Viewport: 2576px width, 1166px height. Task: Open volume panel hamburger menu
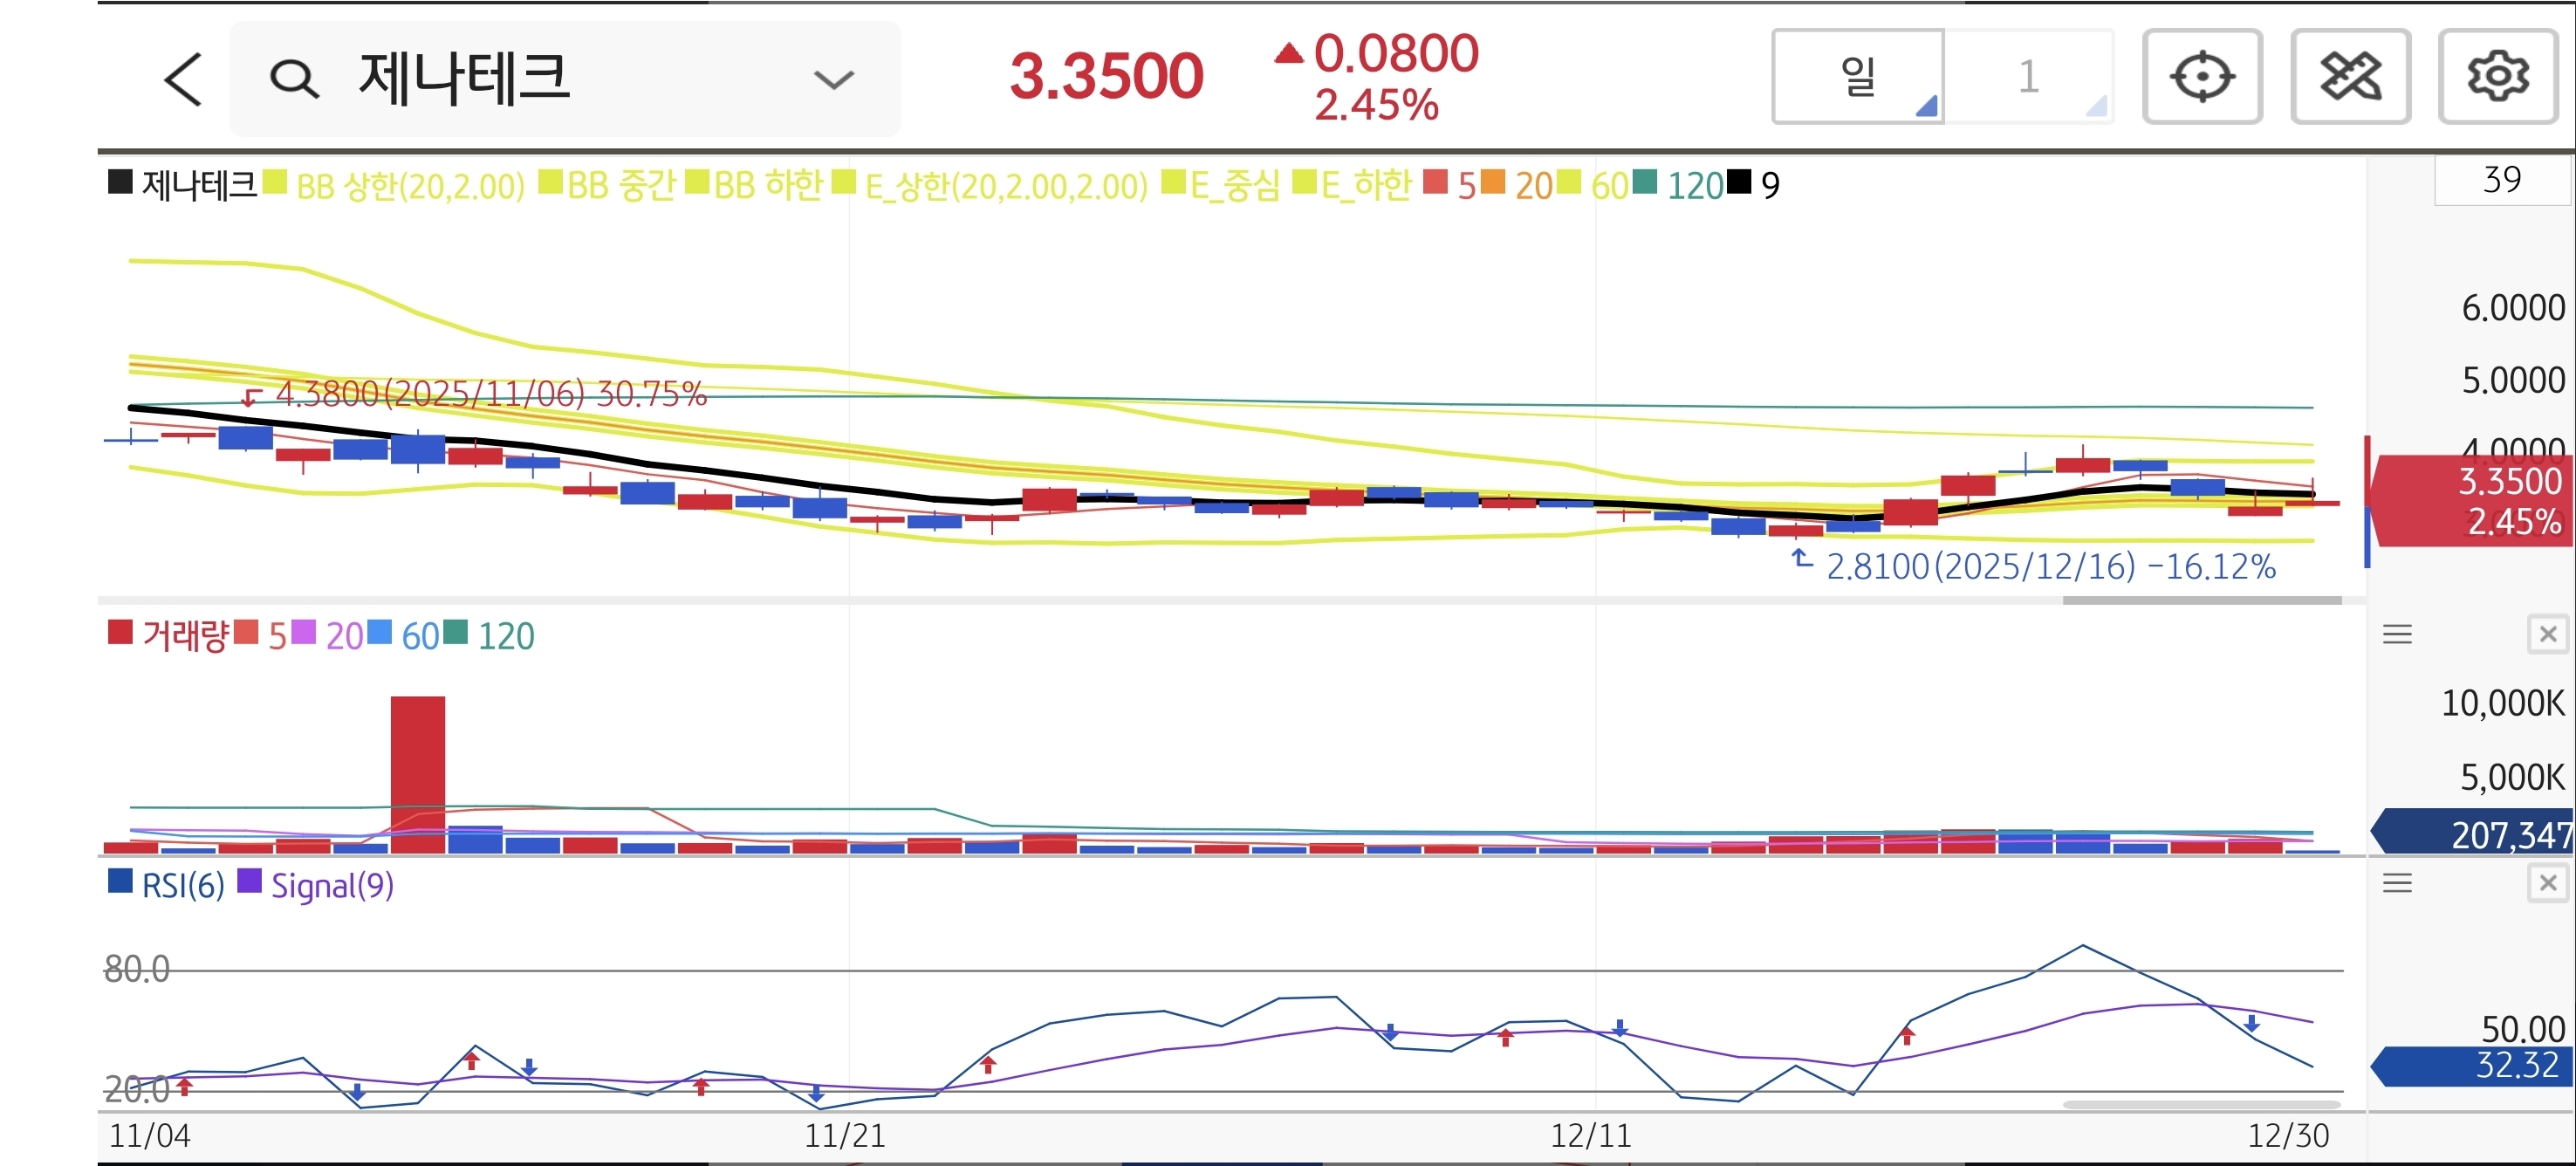[2396, 634]
